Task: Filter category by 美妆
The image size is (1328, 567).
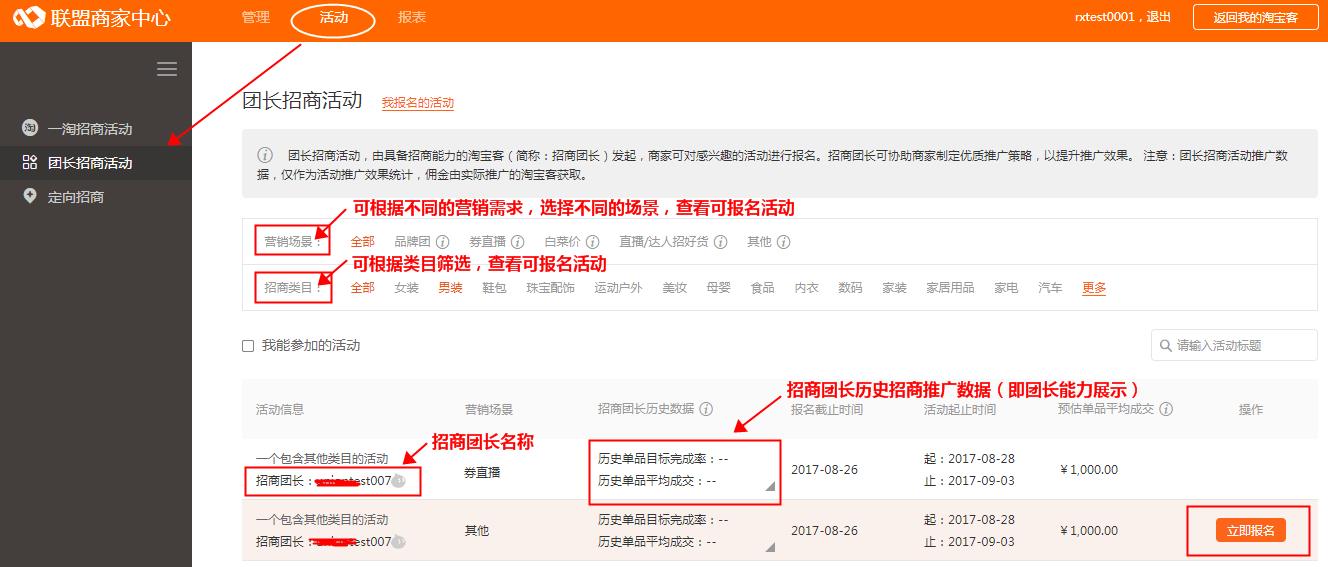Action: point(674,288)
